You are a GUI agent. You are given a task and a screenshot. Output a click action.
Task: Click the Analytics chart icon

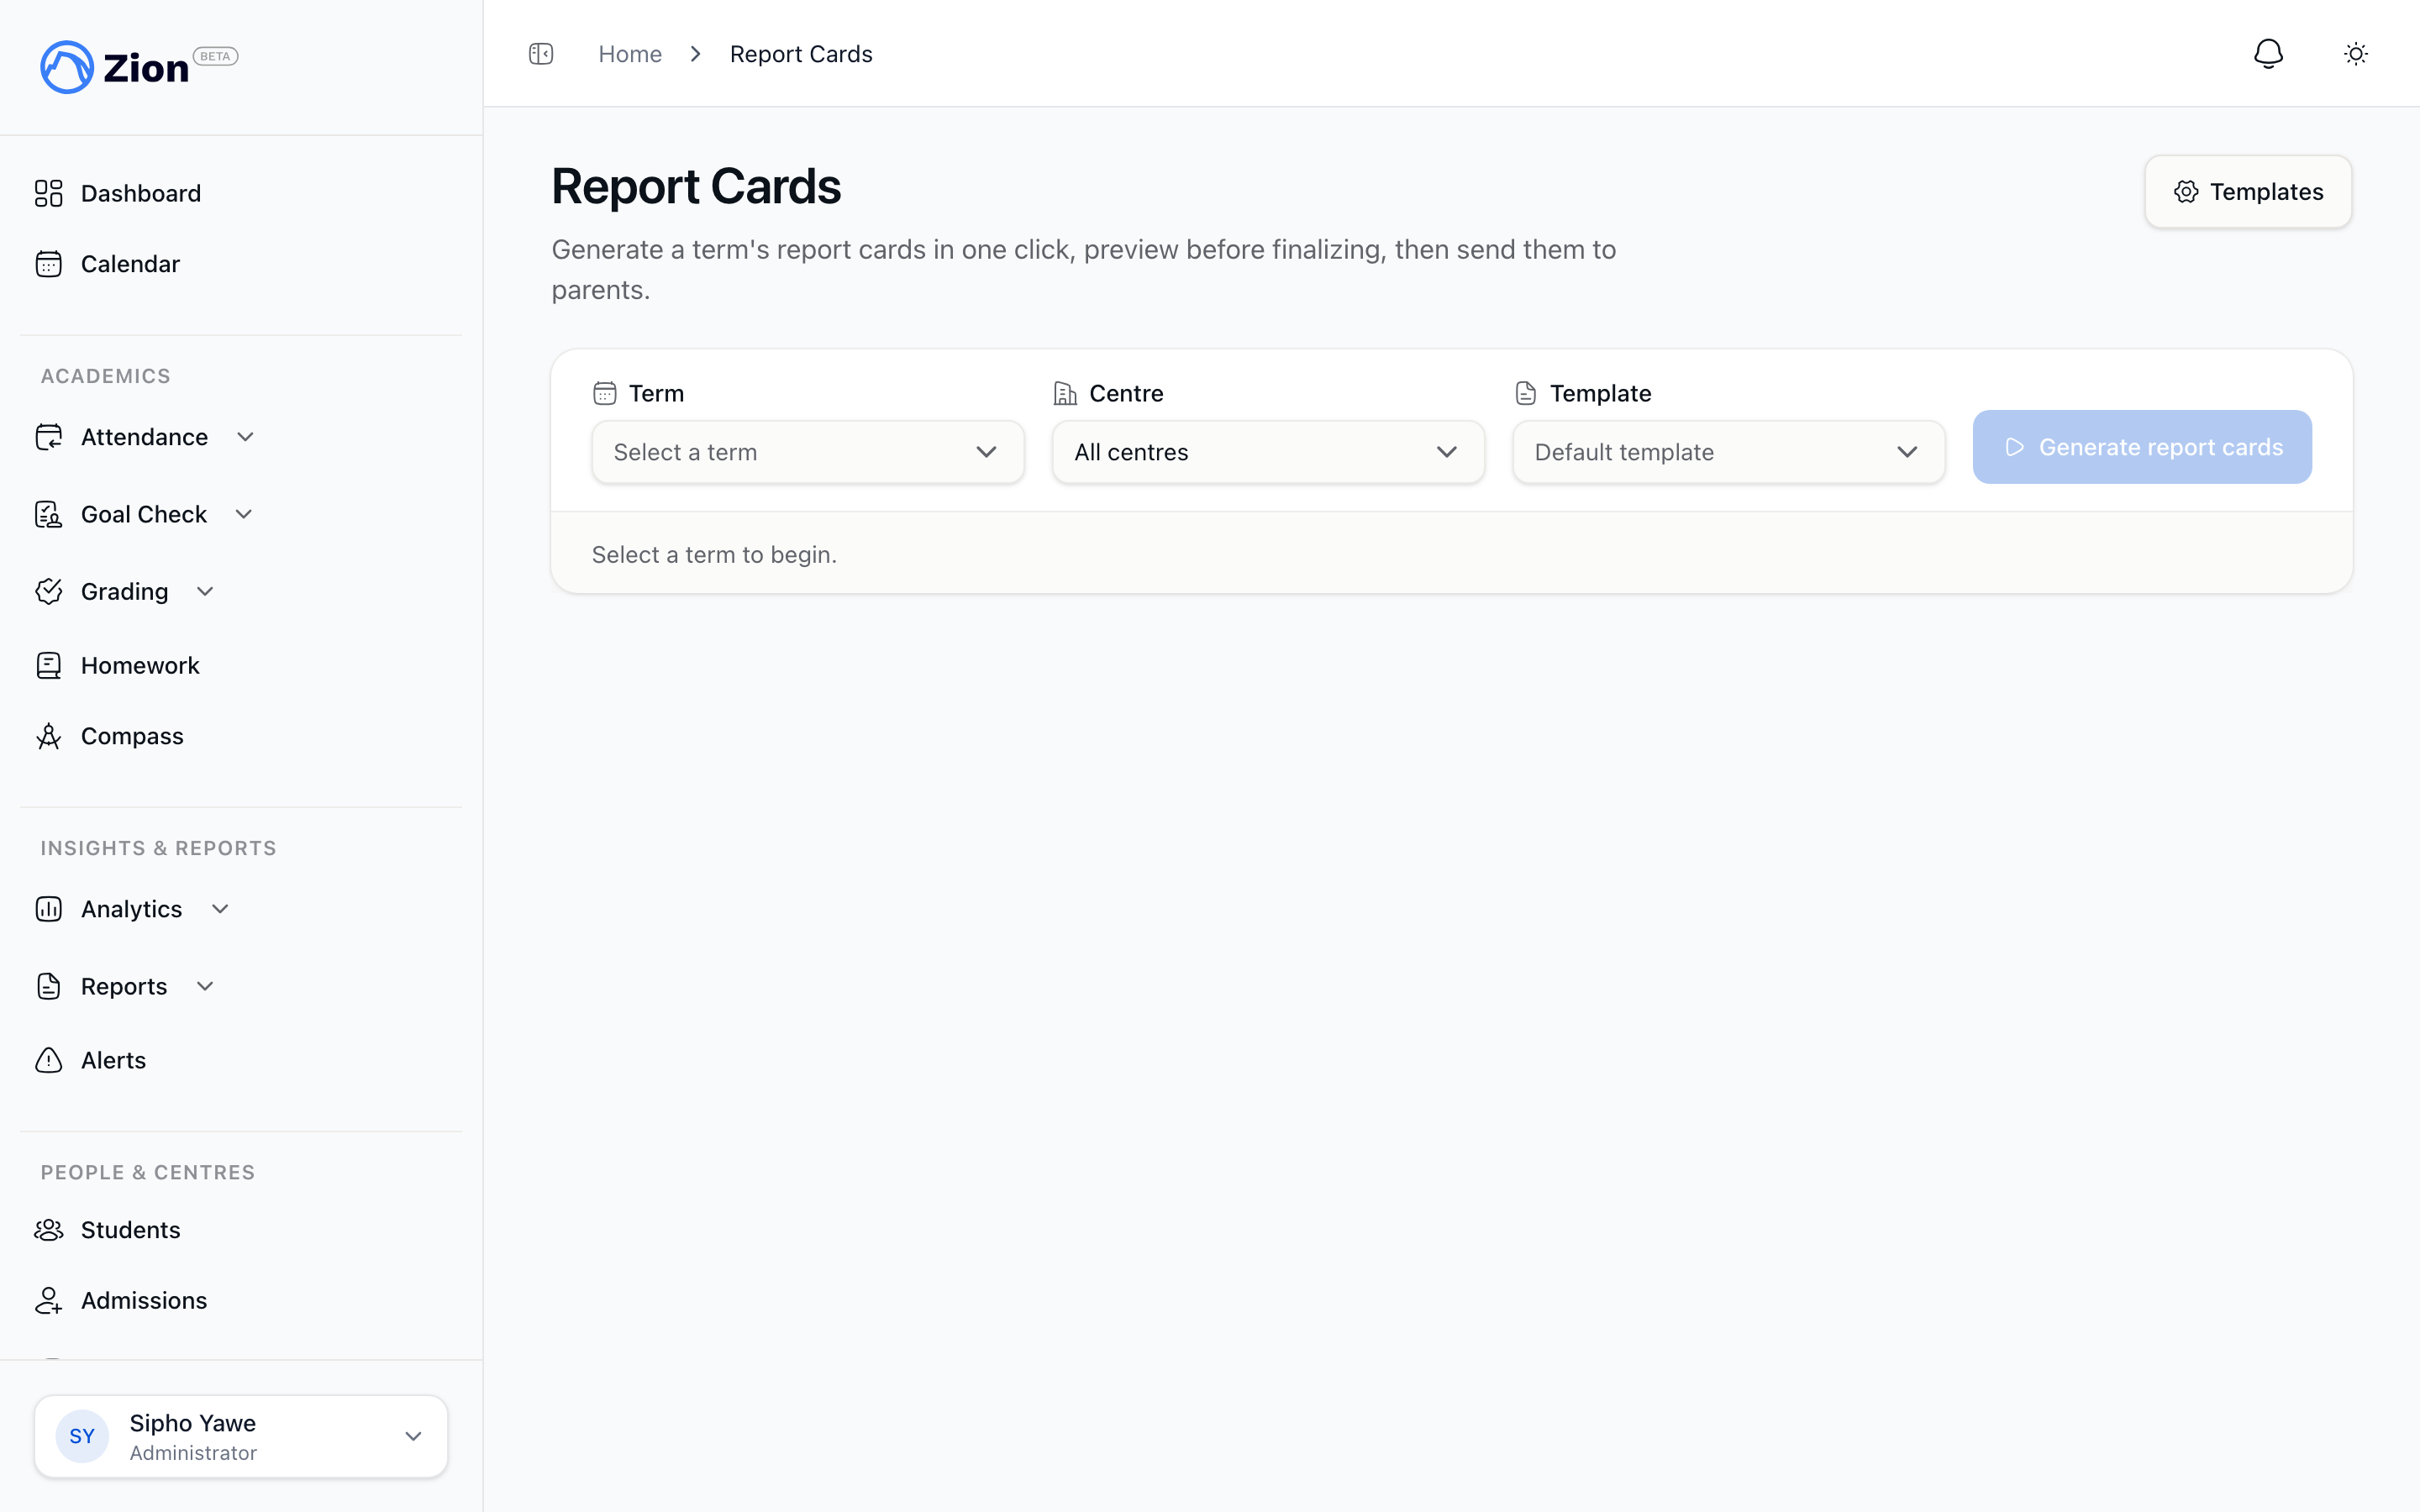[49, 909]
